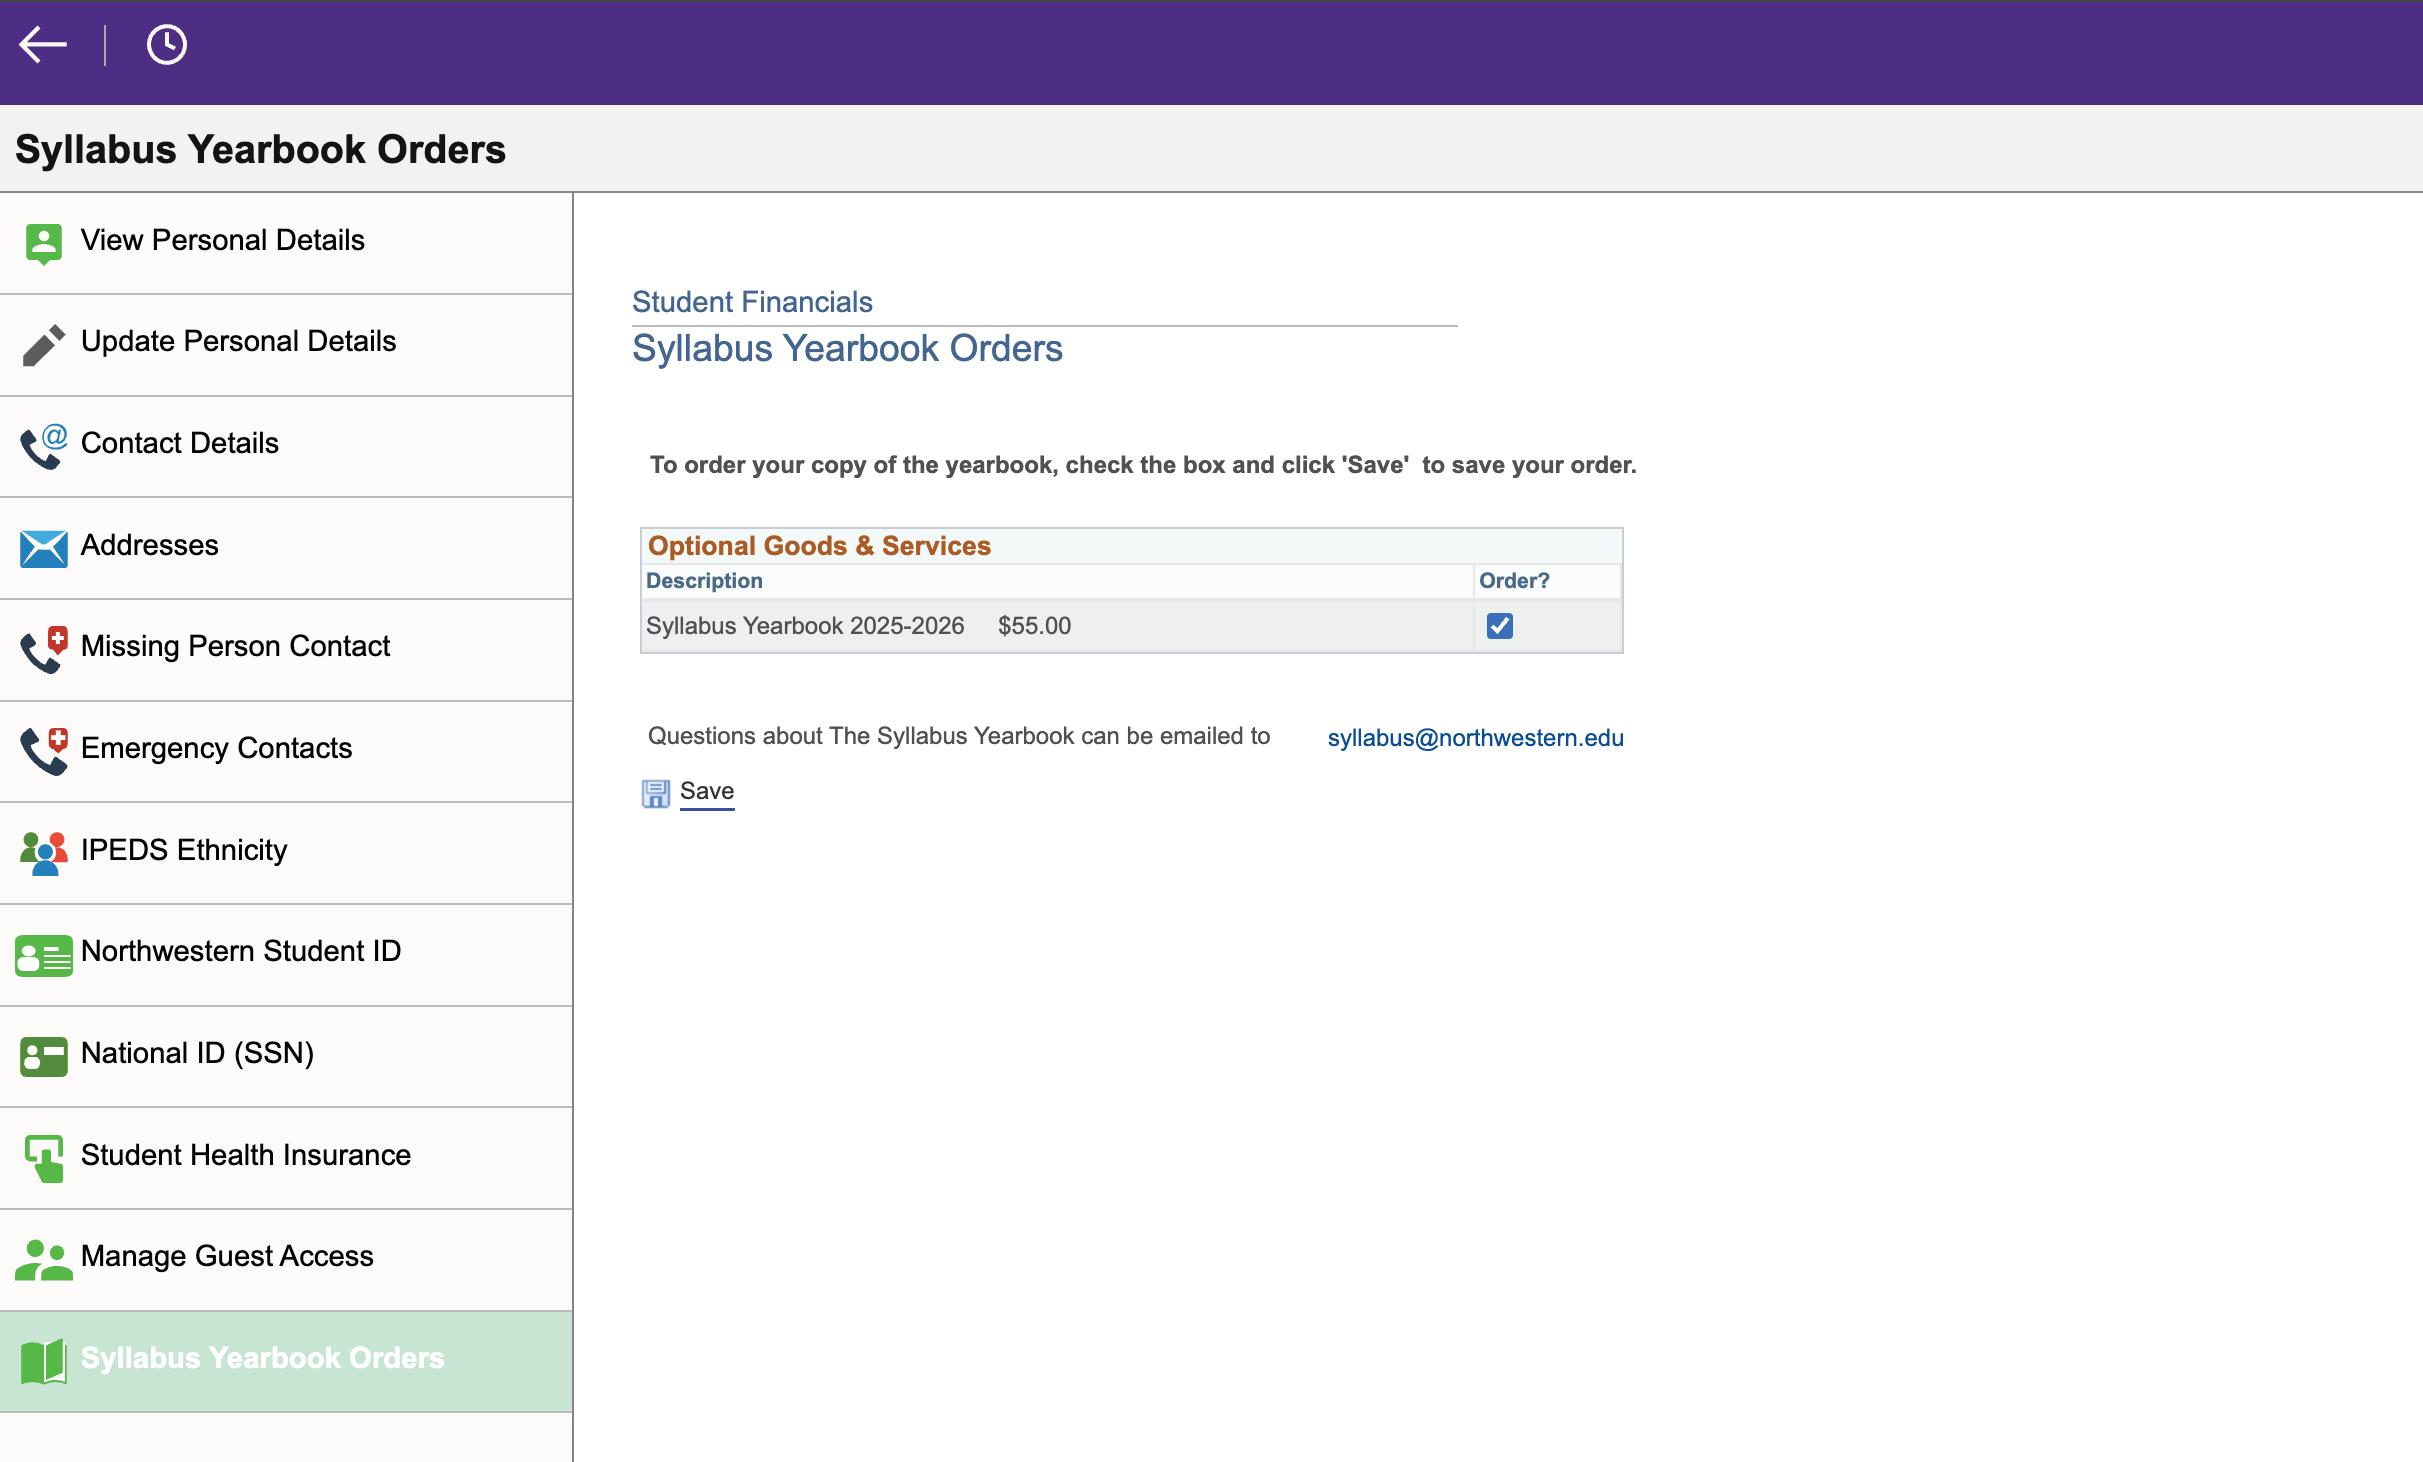The image size is (2423, 1462).
Task: Uncheck the Syllabus Yearbook 2025-2026 order checkbox
Action: click(1499, 626)
